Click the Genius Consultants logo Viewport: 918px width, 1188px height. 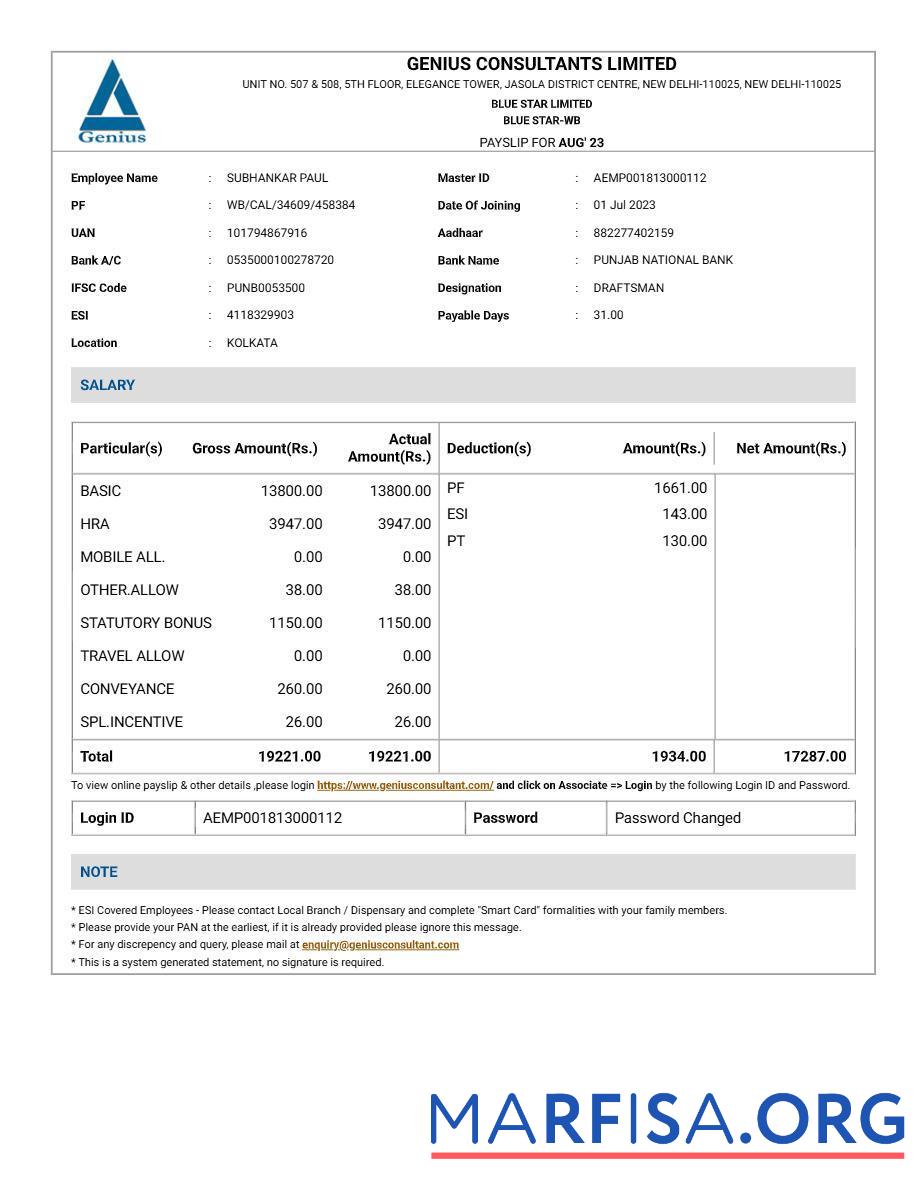(x=113, y=100)
